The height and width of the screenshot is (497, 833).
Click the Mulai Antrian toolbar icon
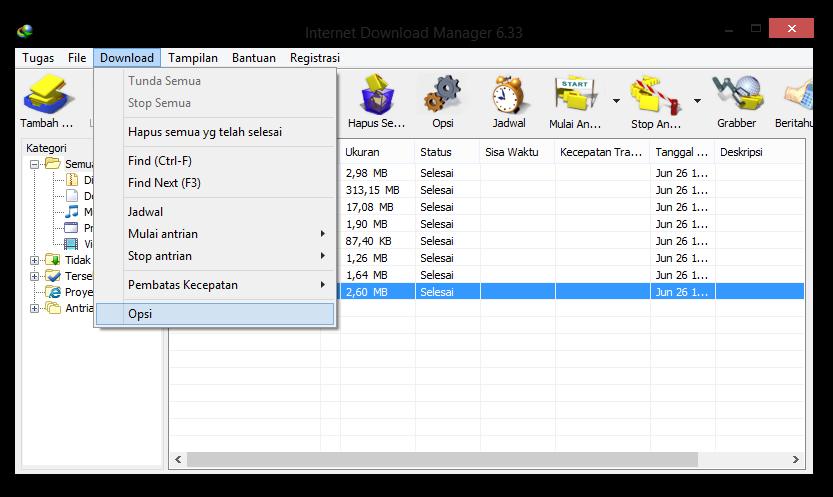pyautogui.click(x=575, y=93)
